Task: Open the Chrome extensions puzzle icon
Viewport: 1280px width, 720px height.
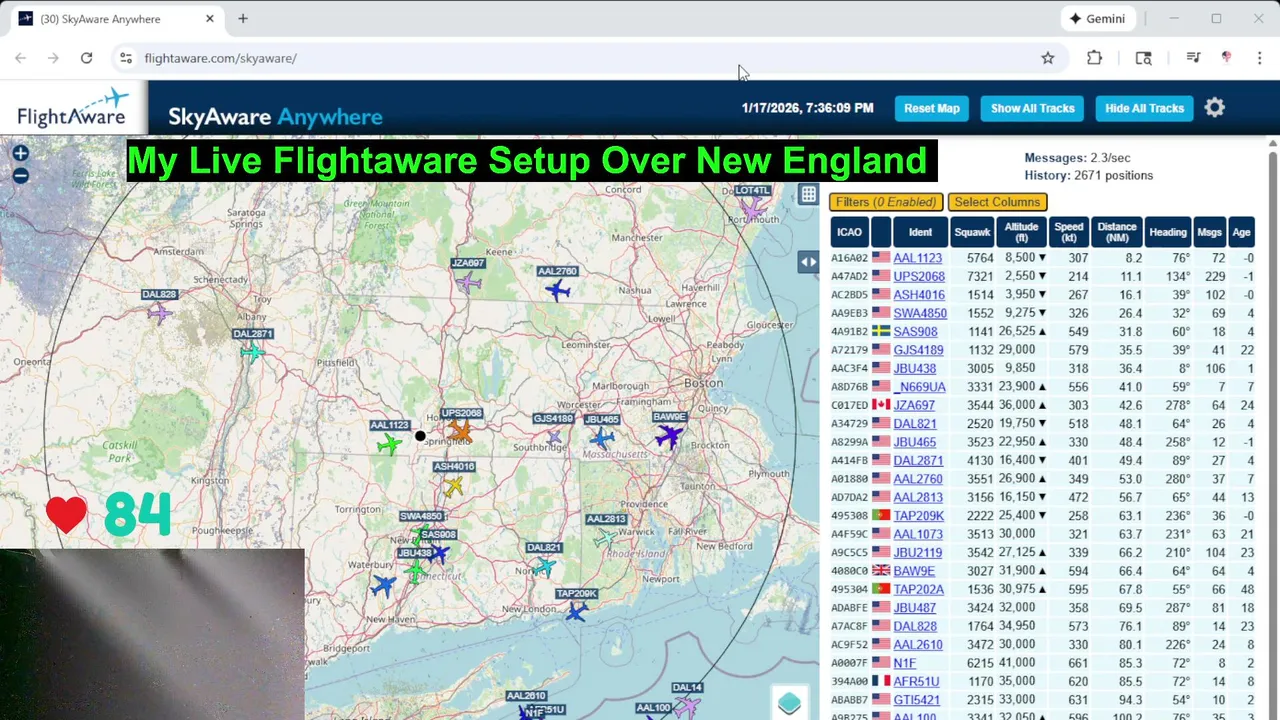Action: [1095, 58]
